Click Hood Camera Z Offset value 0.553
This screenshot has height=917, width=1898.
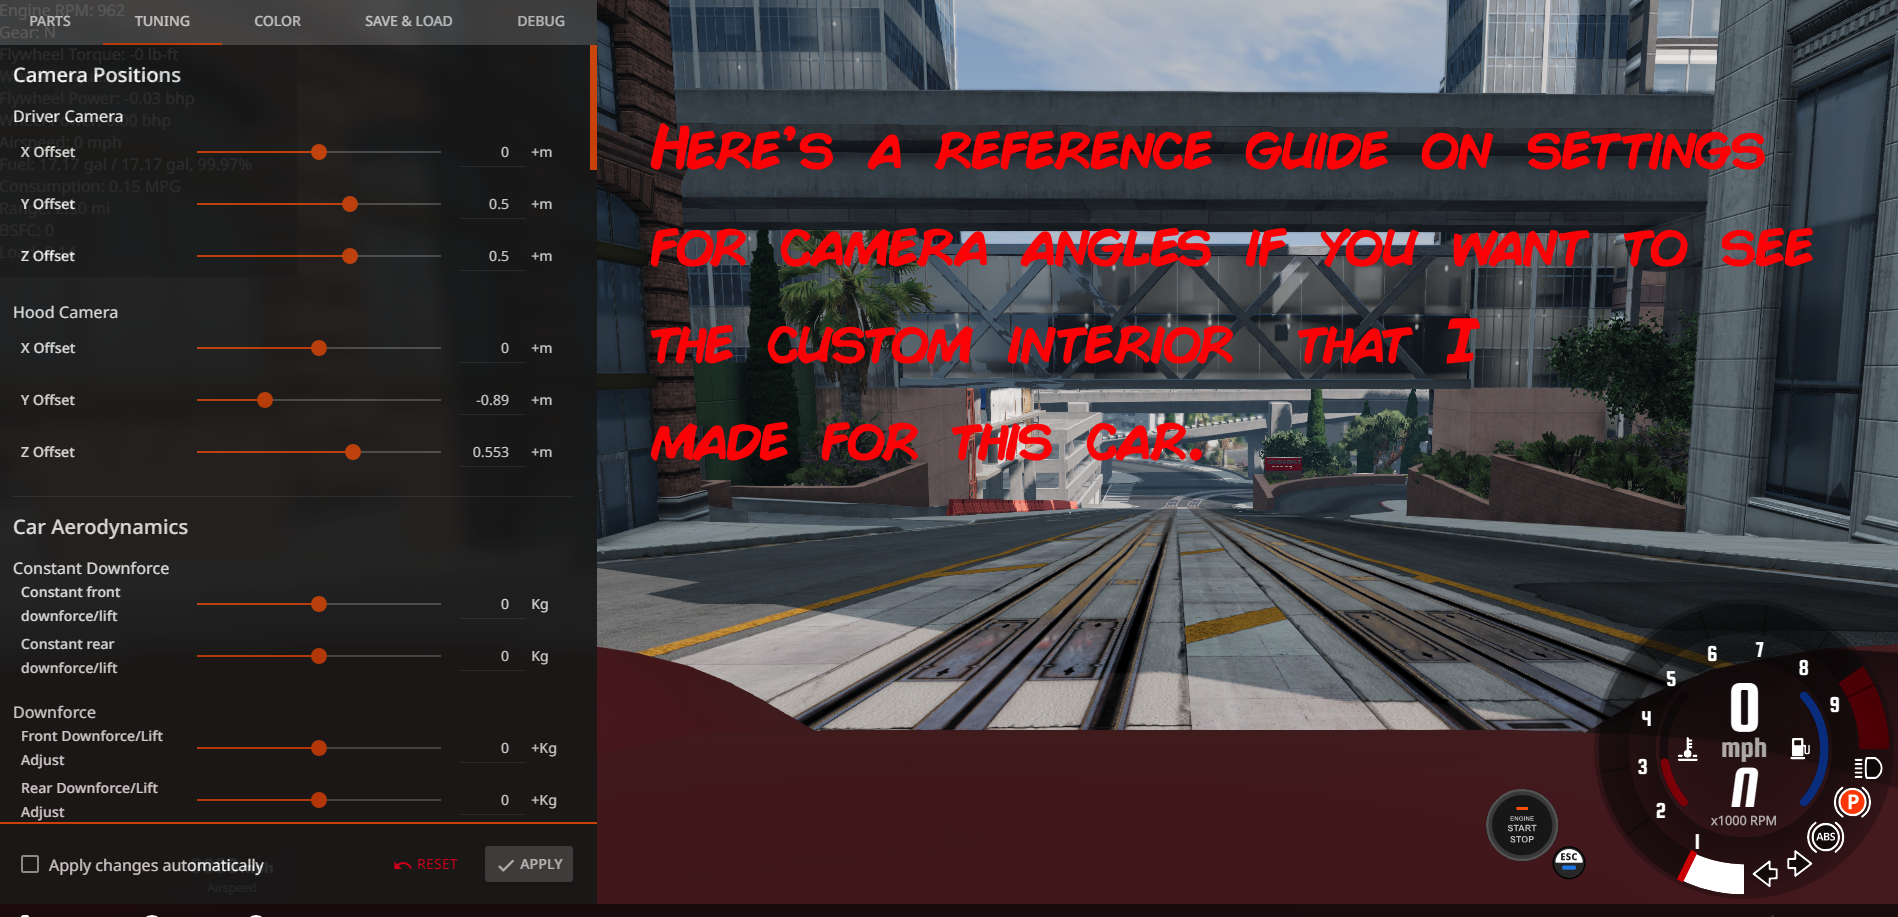pyautogui.click(x=491, y=452)
